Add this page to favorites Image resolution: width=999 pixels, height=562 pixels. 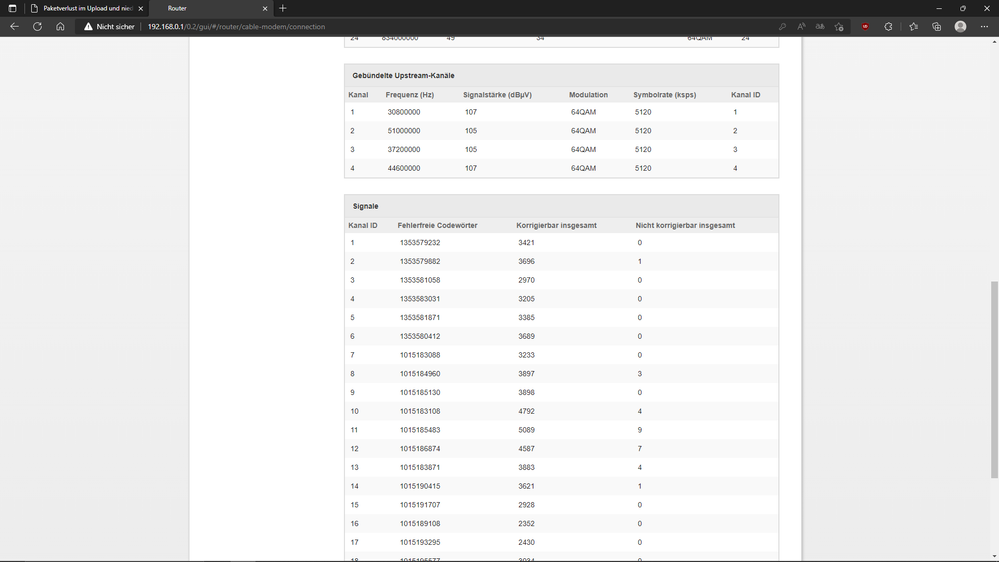tap(839, 27)
